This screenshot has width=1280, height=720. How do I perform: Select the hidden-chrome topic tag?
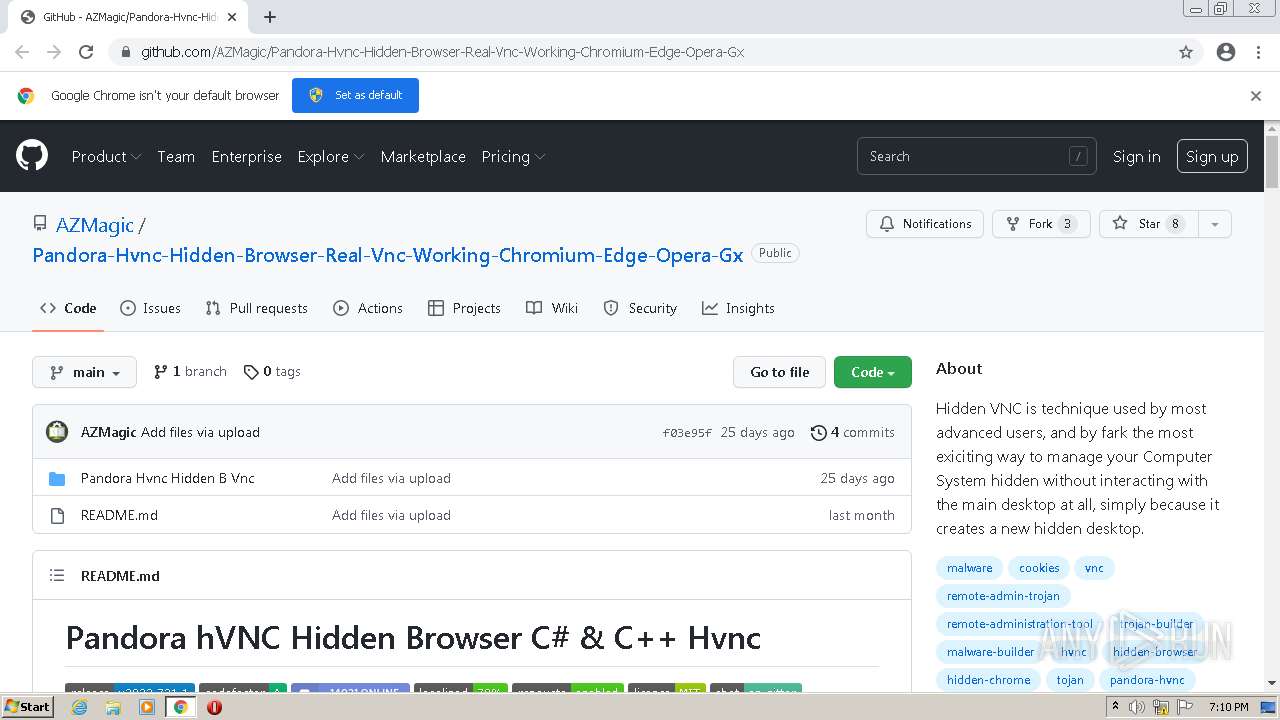(x=989, y=680)
